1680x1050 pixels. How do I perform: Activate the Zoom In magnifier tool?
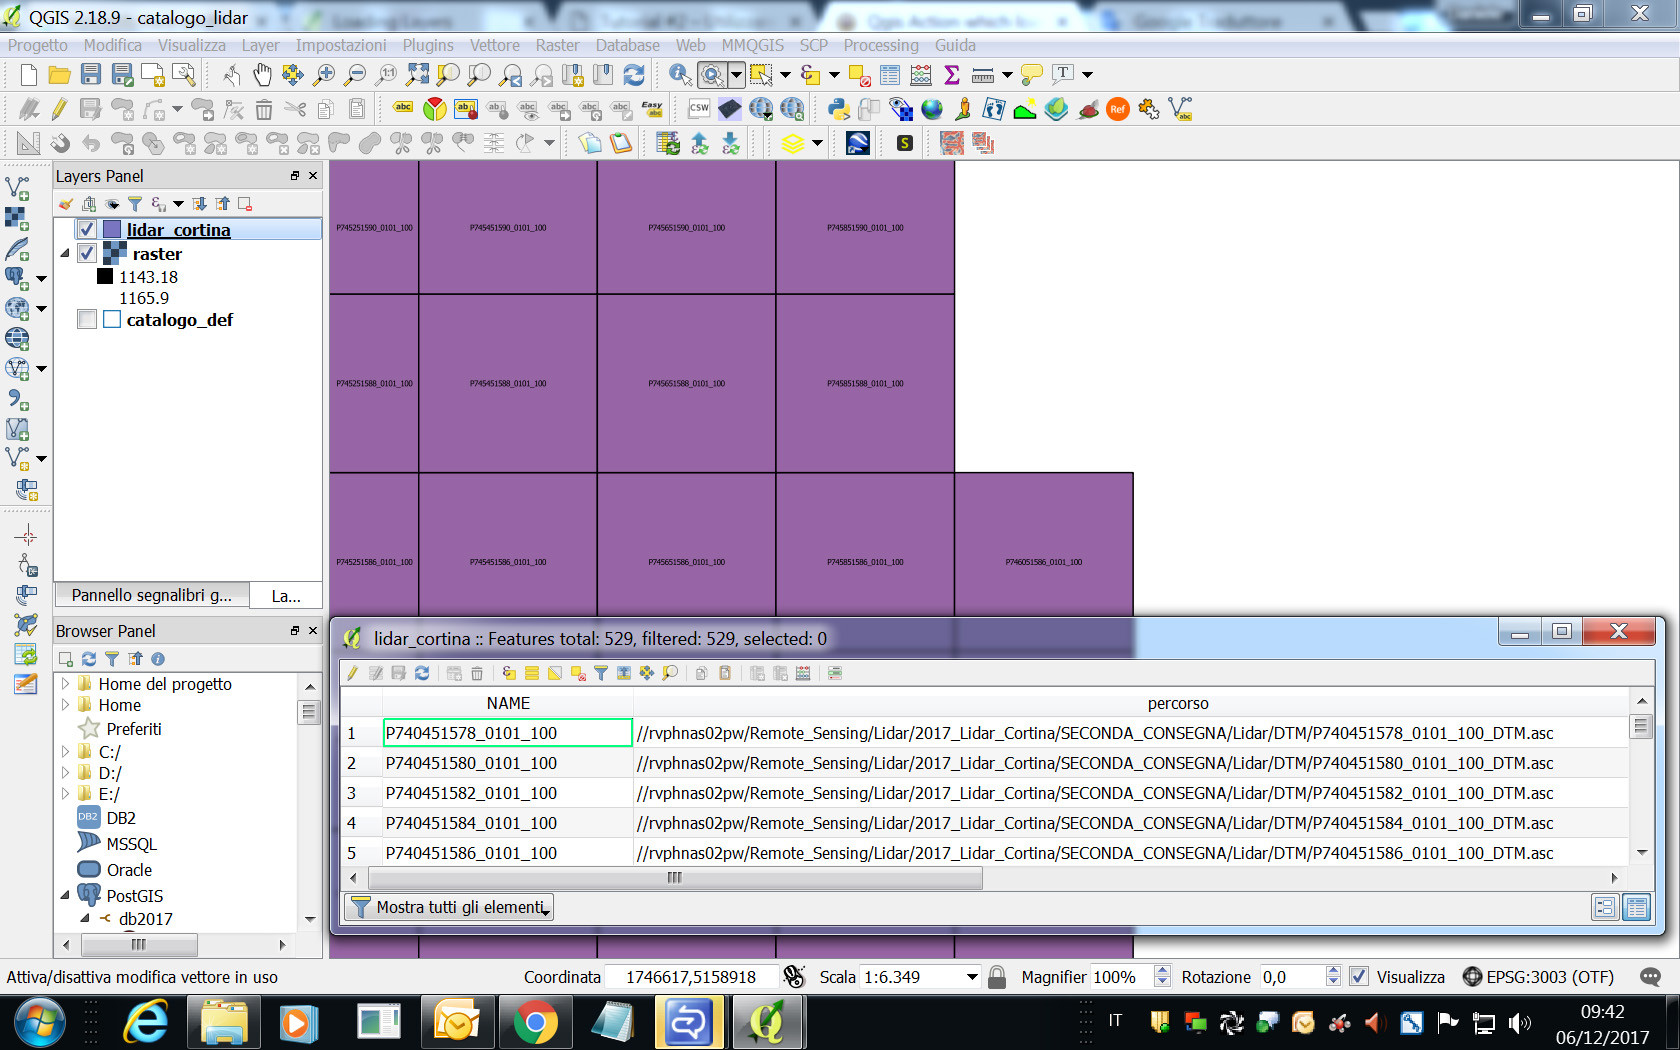tap(324, 75)
